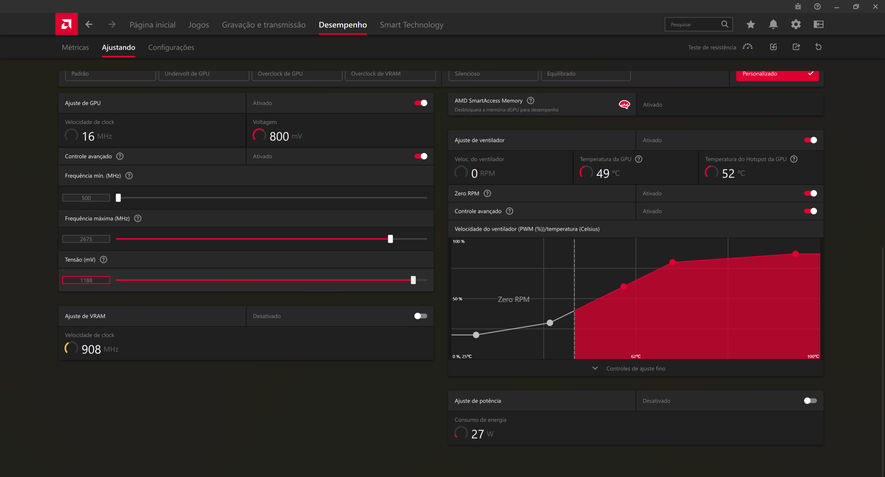Show help for Temperatura da GPU

pyautogui.click(x=639, y=159)
